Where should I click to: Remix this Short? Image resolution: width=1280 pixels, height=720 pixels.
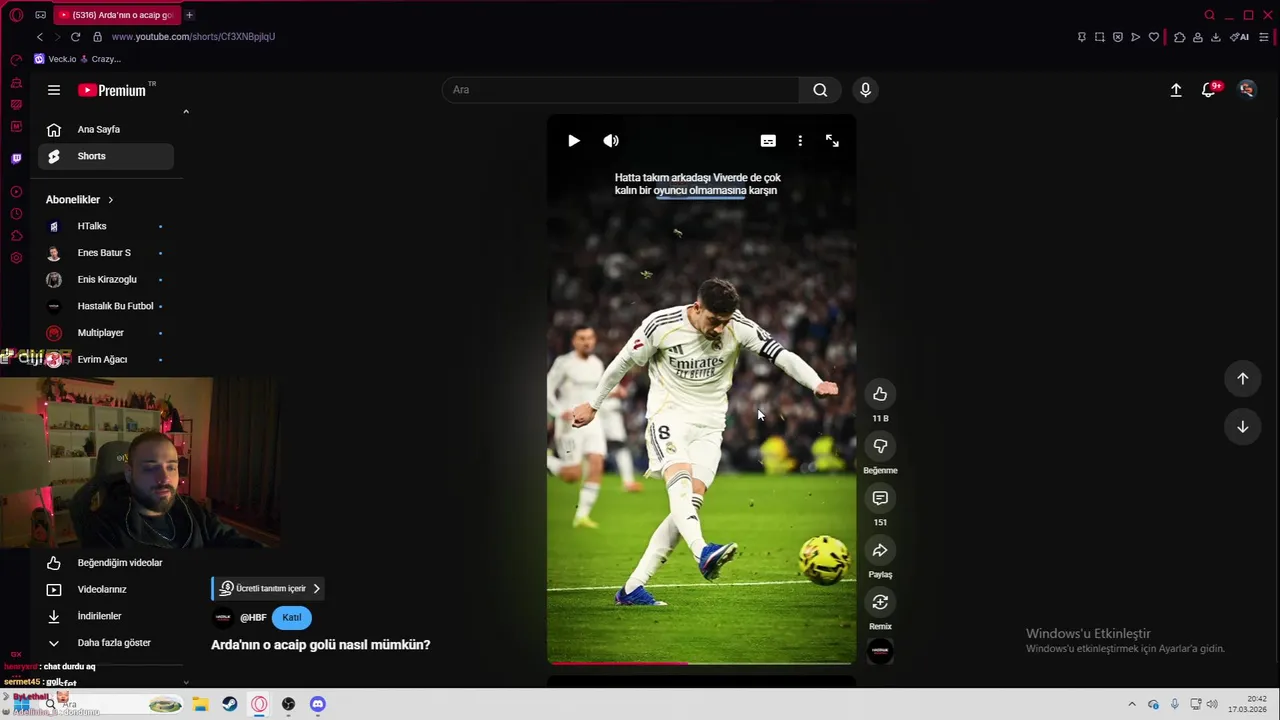[x=880, y=602]
